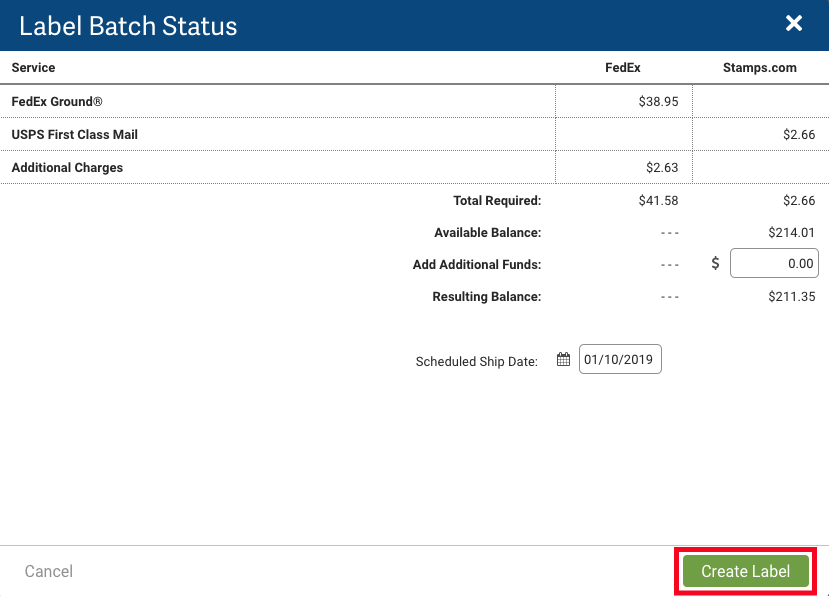The image size is (829, 596).
Task: Select the Stamps.com column header
Action: [759, 68]
